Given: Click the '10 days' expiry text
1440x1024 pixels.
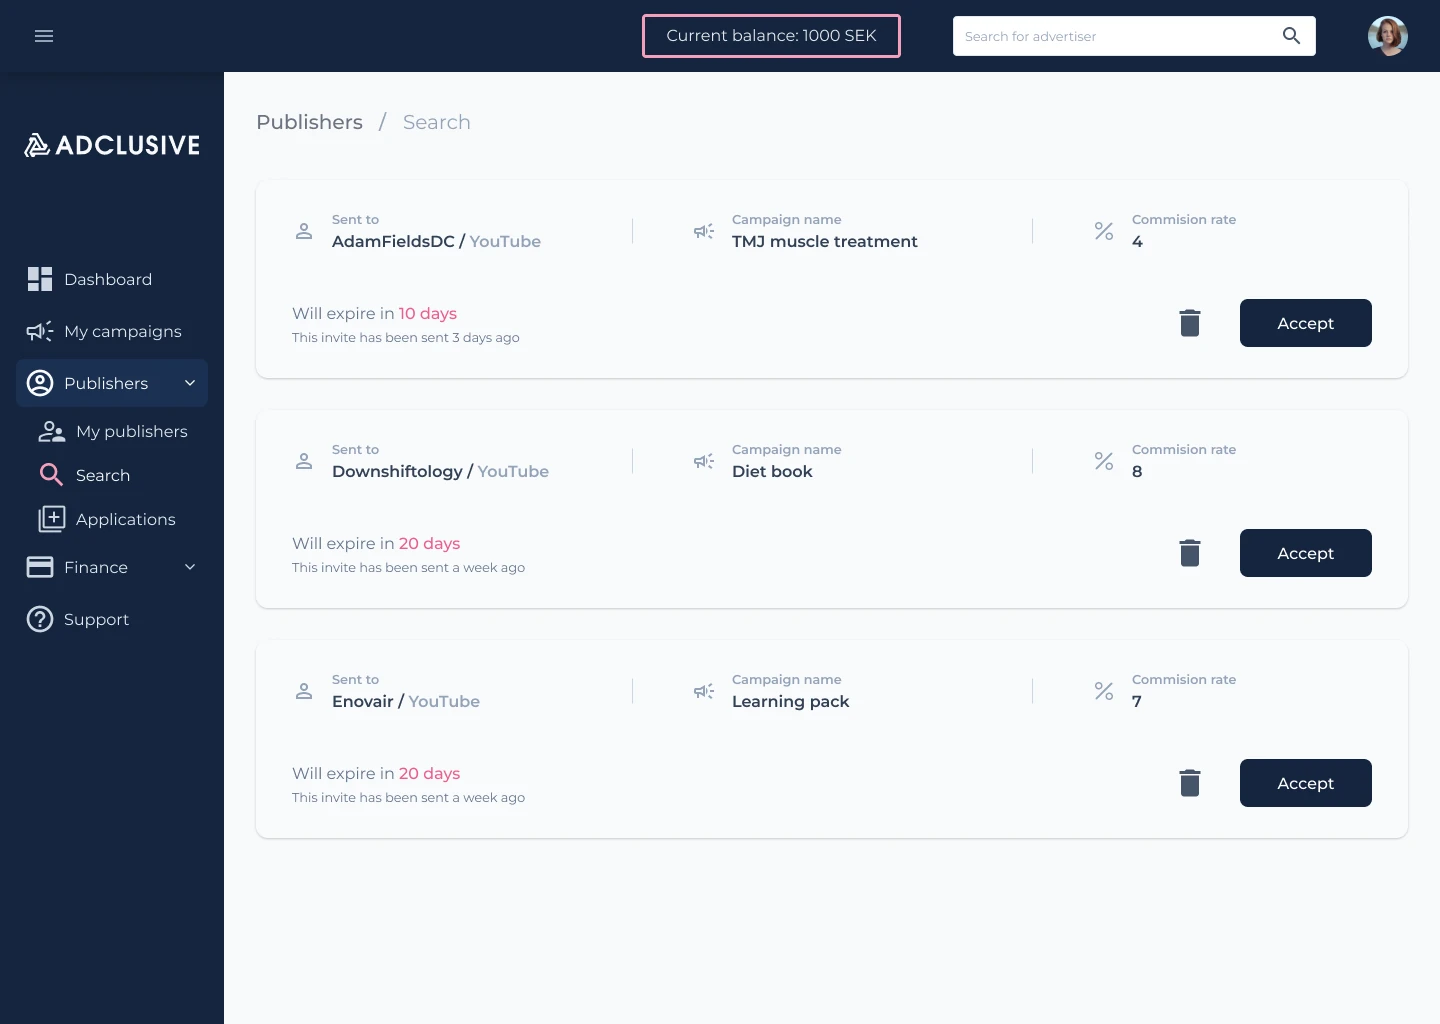Looking at the screenshot, I should click(428, 313).
